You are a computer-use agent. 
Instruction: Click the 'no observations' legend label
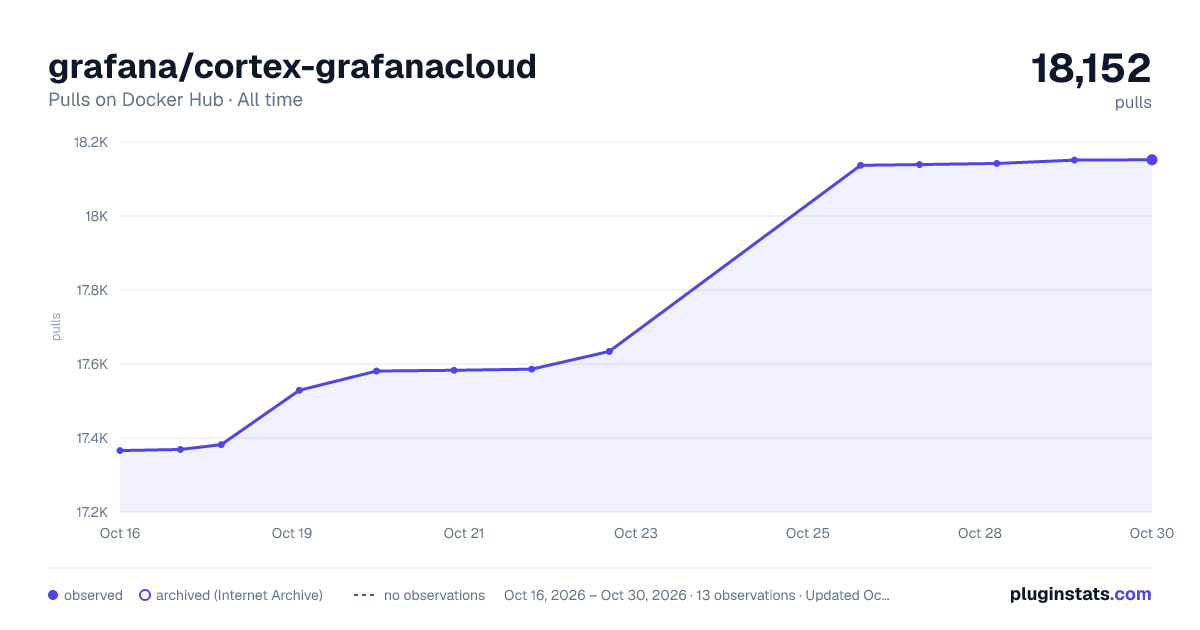[x=434, y=595]
